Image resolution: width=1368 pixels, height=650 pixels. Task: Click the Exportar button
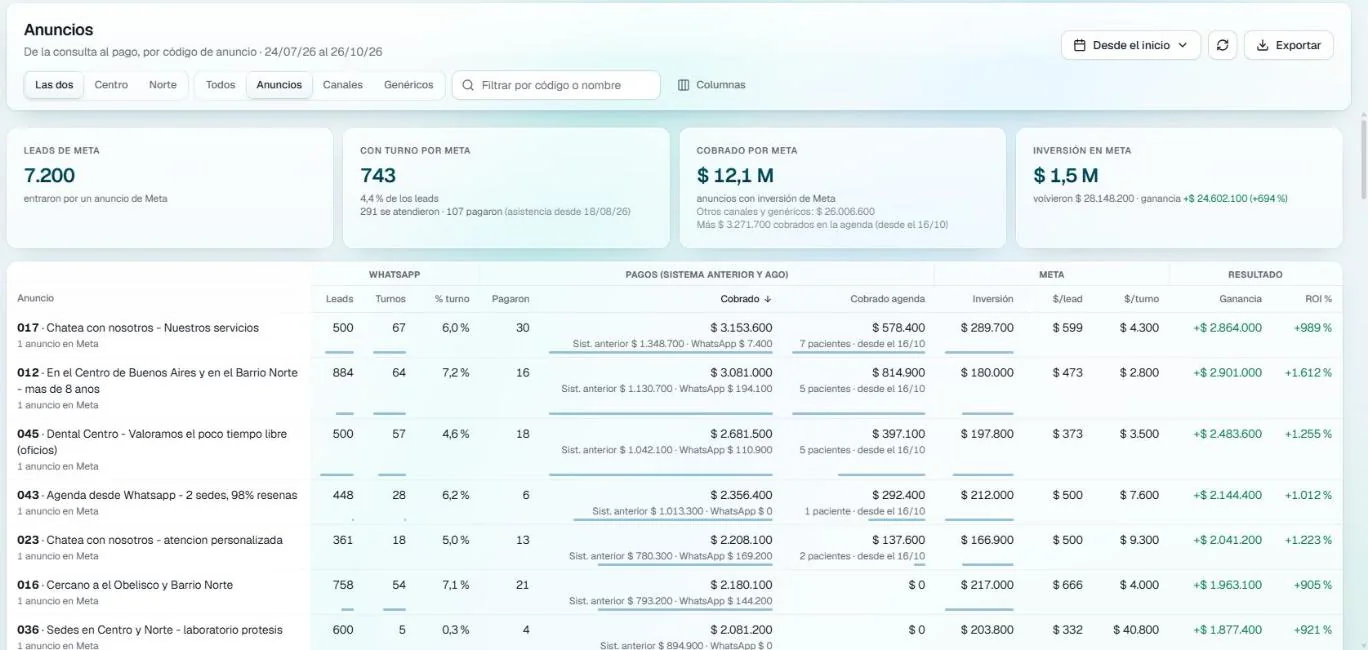click(x=1288, y=45)
